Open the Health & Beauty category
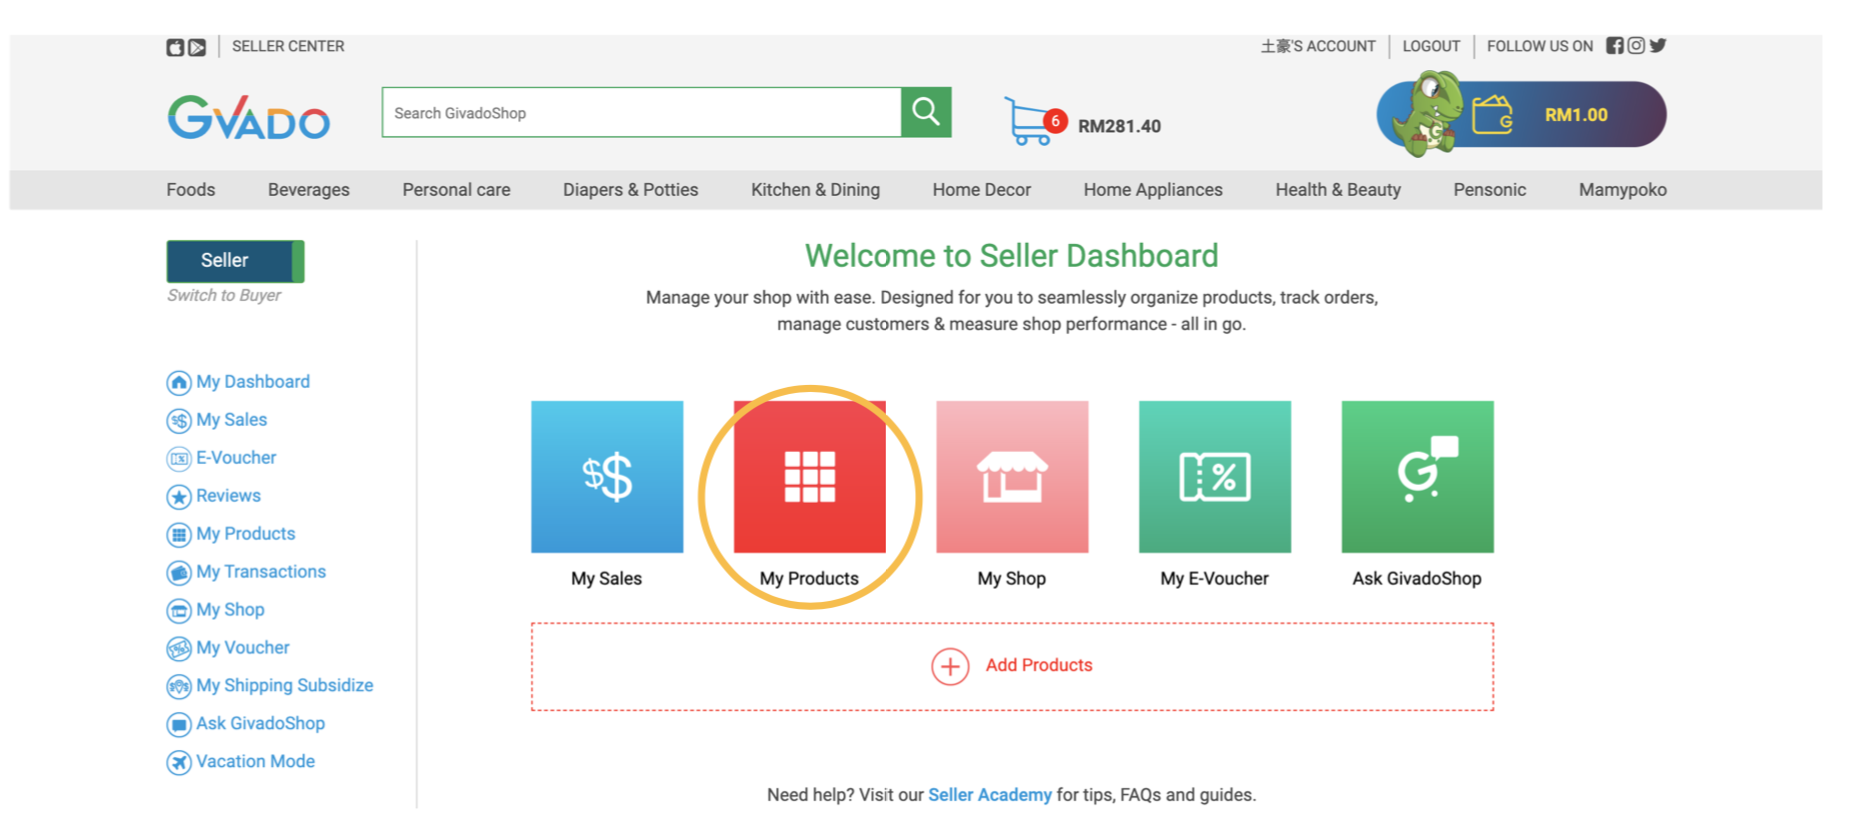 point(1338,190)
